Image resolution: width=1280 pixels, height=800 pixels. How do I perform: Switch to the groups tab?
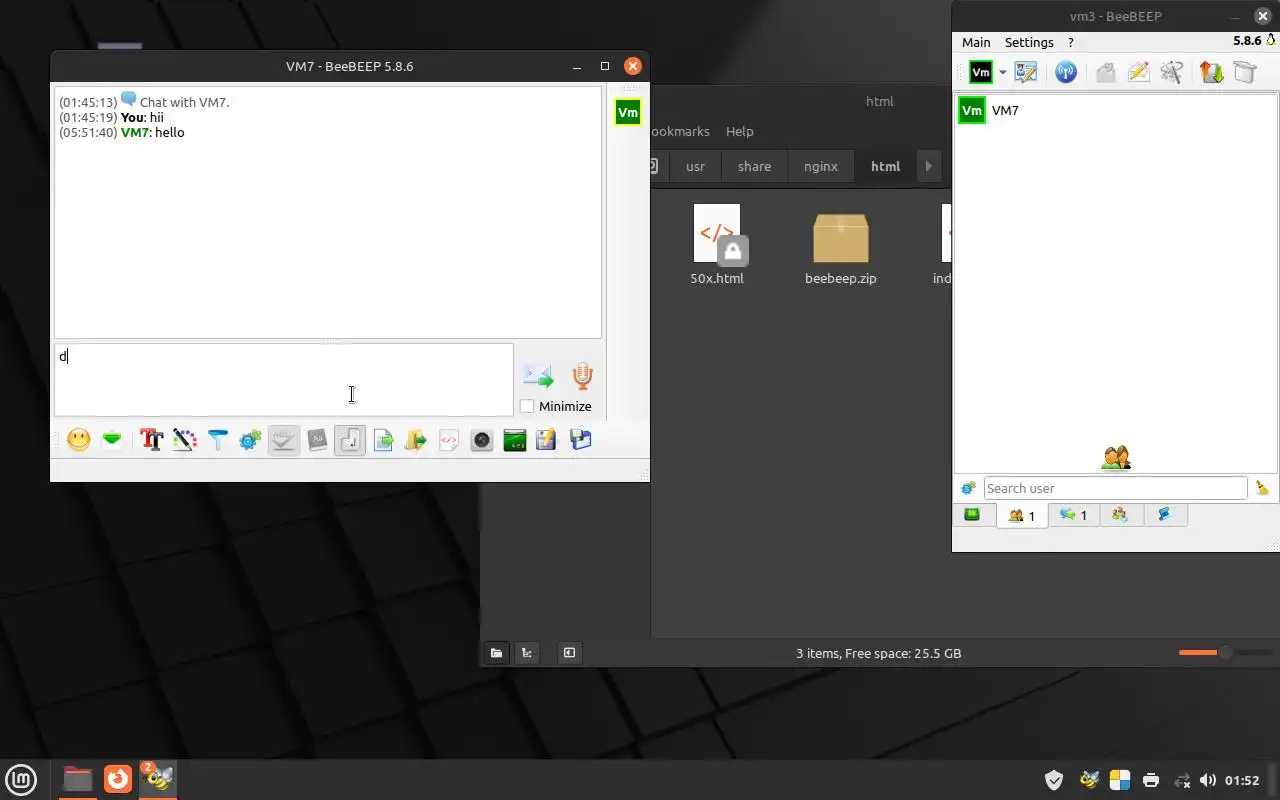pyautogui.click(x=1120, y=515)
